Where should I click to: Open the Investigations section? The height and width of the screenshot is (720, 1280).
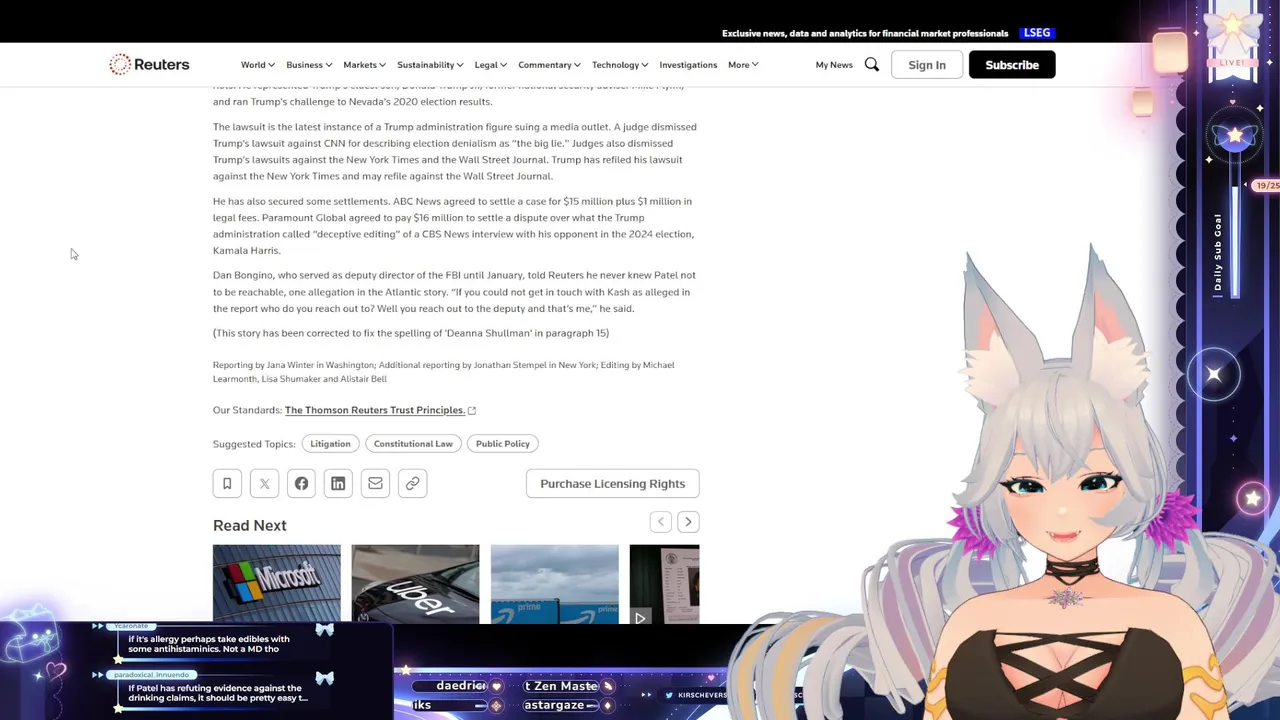click(x=688, y=65)
